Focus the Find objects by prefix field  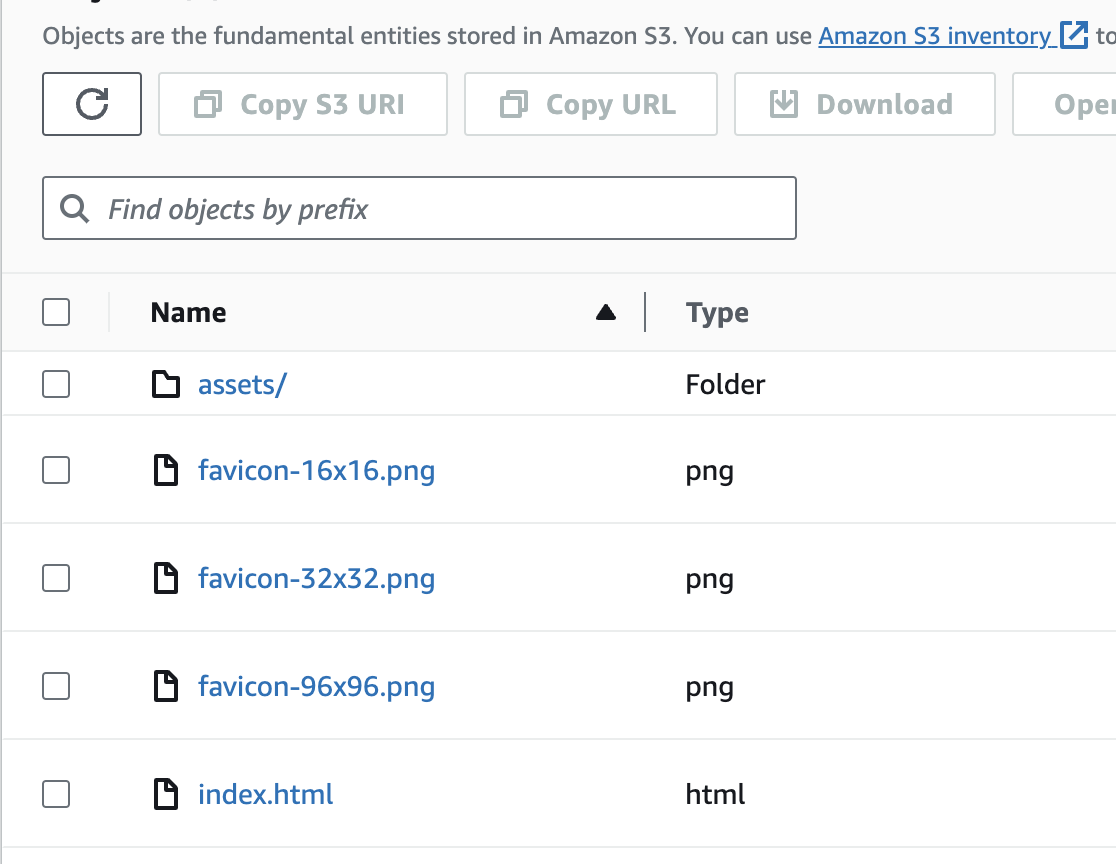pyautogui.click(x=440, y=209)
